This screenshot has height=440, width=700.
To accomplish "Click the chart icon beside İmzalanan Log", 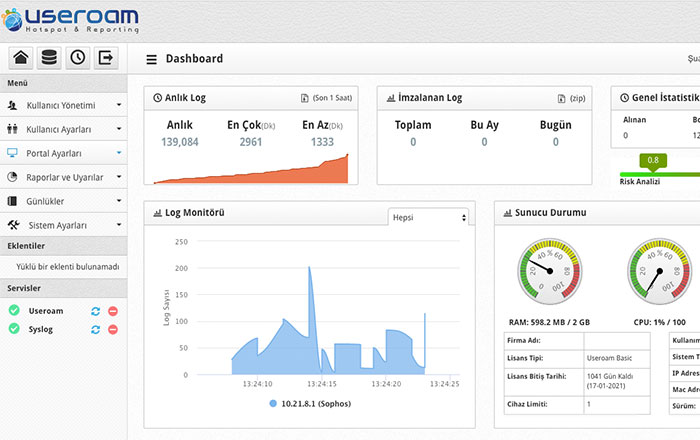I will click(391, 98).
